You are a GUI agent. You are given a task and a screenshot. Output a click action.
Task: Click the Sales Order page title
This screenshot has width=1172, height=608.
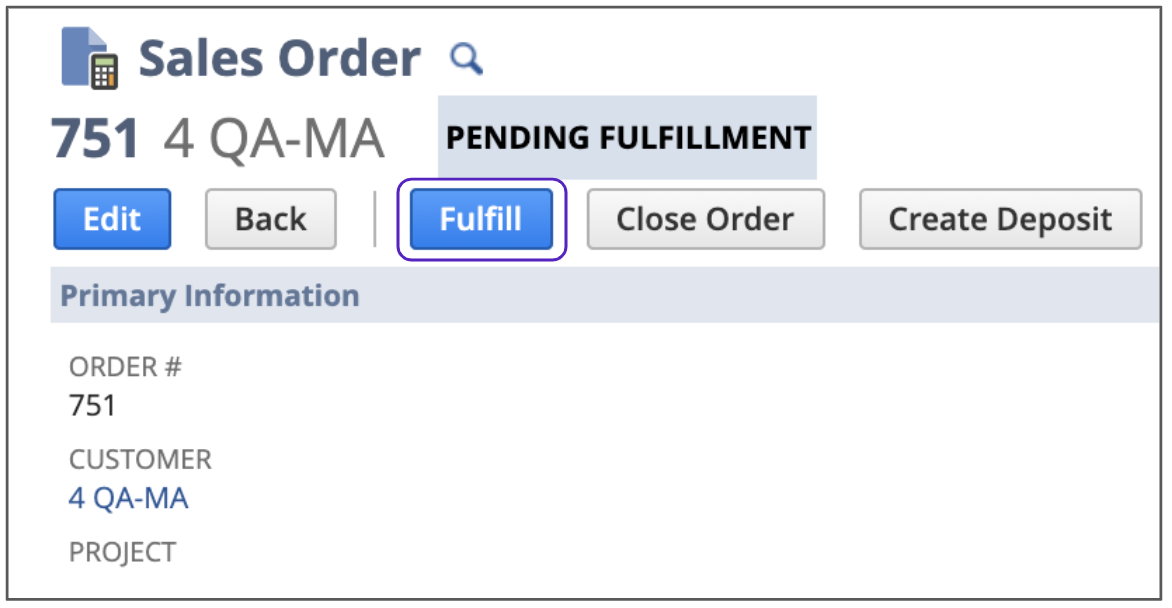click(x=279, y=58)
